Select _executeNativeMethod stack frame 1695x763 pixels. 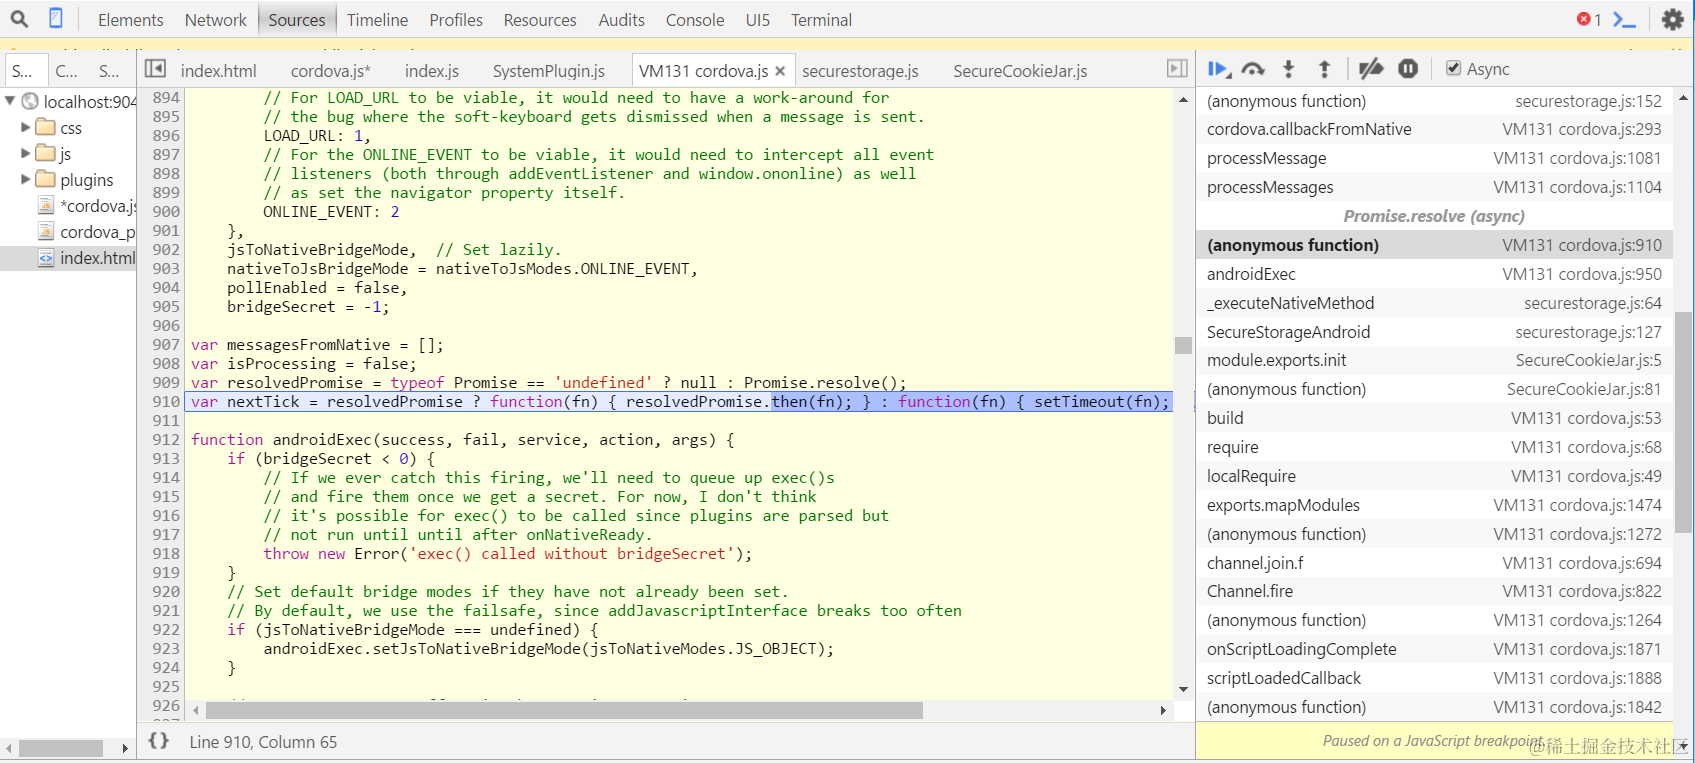click(1434, 303)
